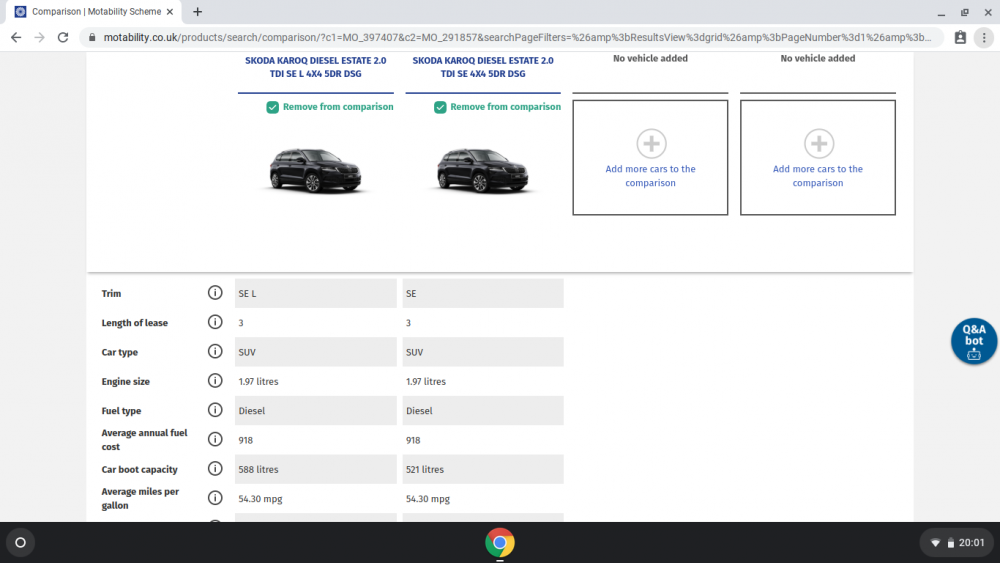This screenshot has height=563, width=1000.
Task: Select the Comparison Motability Scheme tab
Action: (96, 11)
